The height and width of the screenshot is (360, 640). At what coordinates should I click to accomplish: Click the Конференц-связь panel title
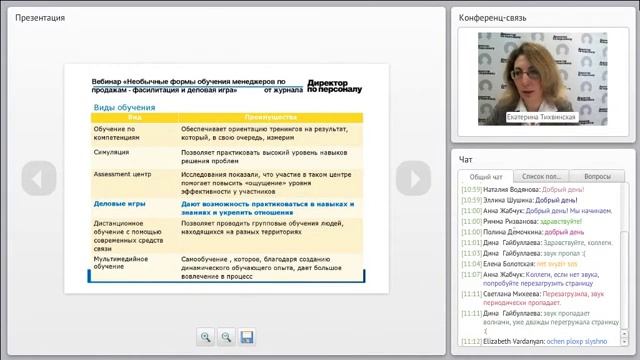[x=492, y=18]
